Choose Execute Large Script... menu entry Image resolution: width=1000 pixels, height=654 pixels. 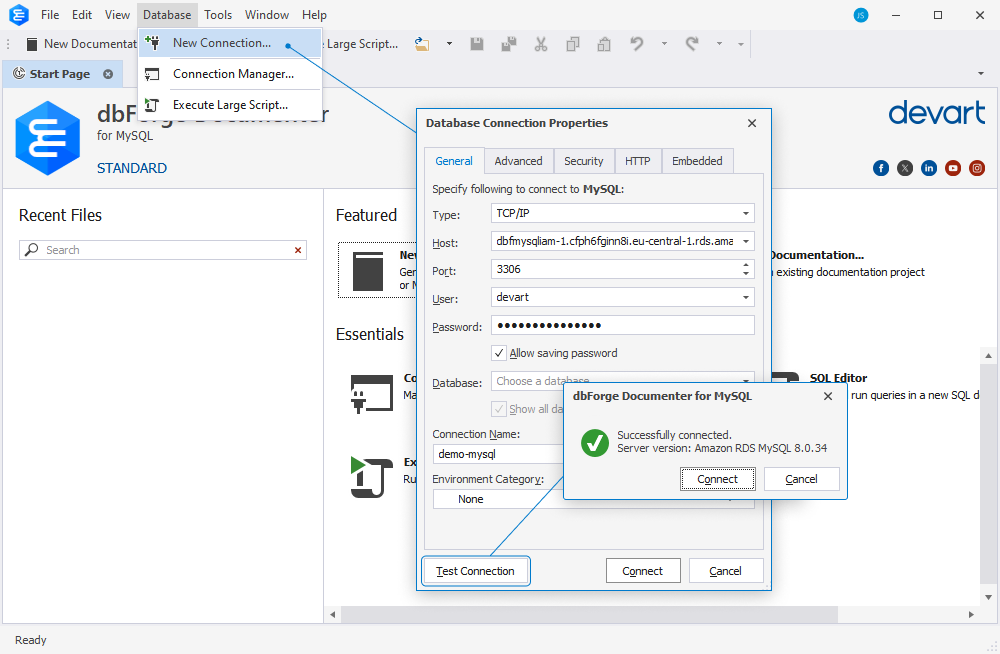230,105
